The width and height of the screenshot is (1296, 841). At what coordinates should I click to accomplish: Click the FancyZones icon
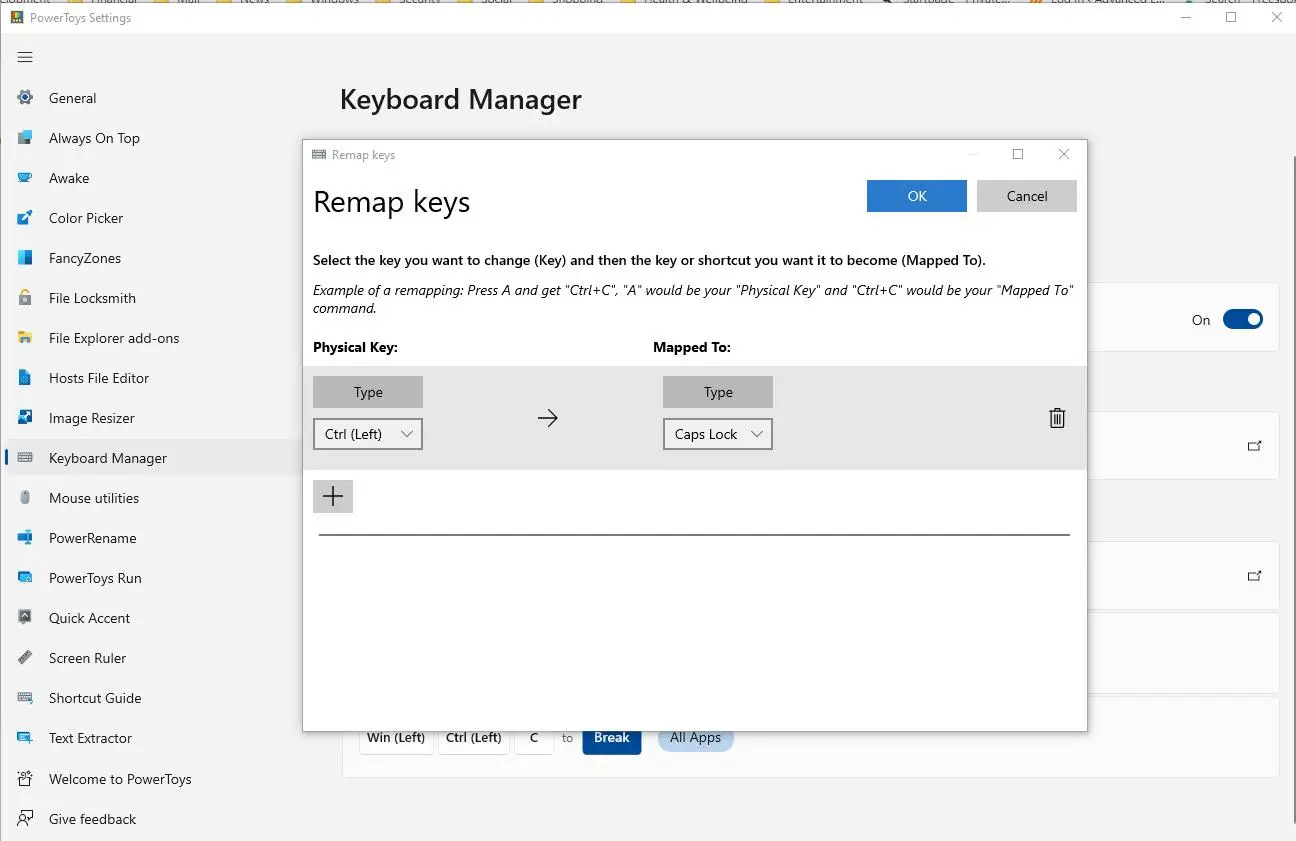coord(25,258)
